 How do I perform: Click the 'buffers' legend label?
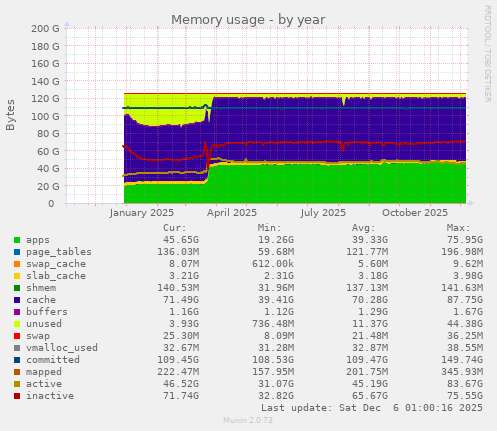click(47, 312)
